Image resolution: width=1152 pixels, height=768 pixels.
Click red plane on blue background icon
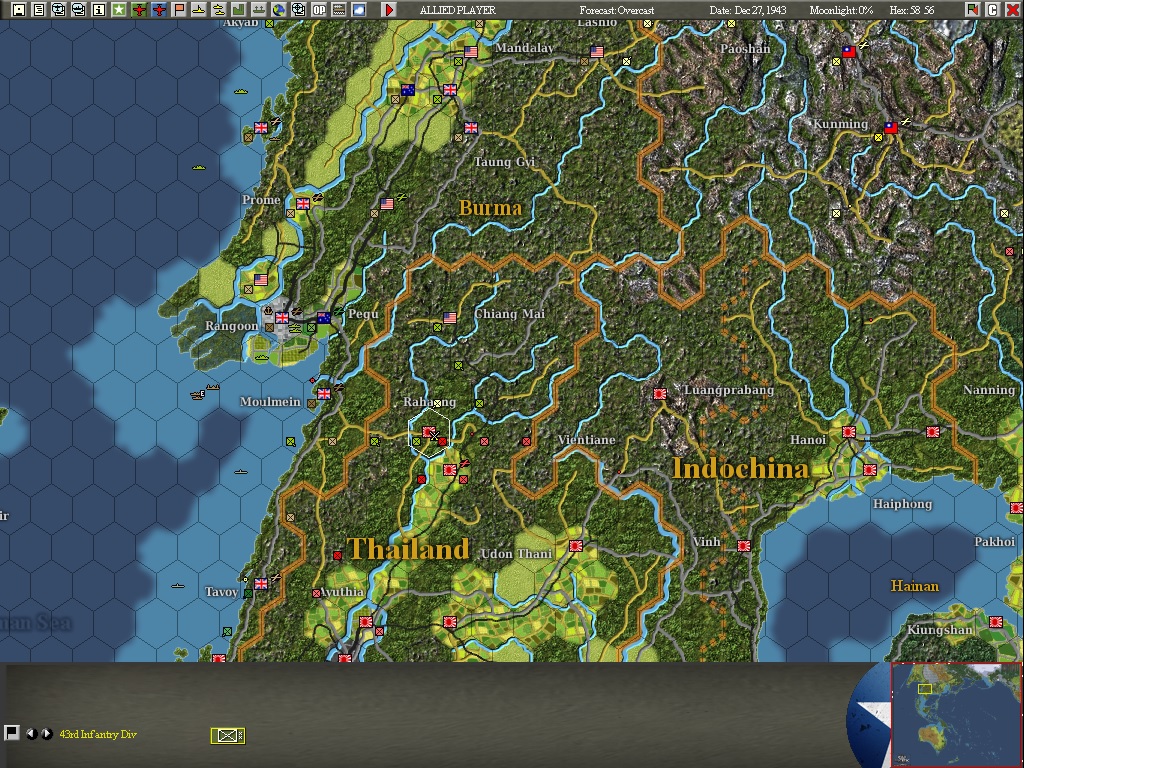coord(159,10)
